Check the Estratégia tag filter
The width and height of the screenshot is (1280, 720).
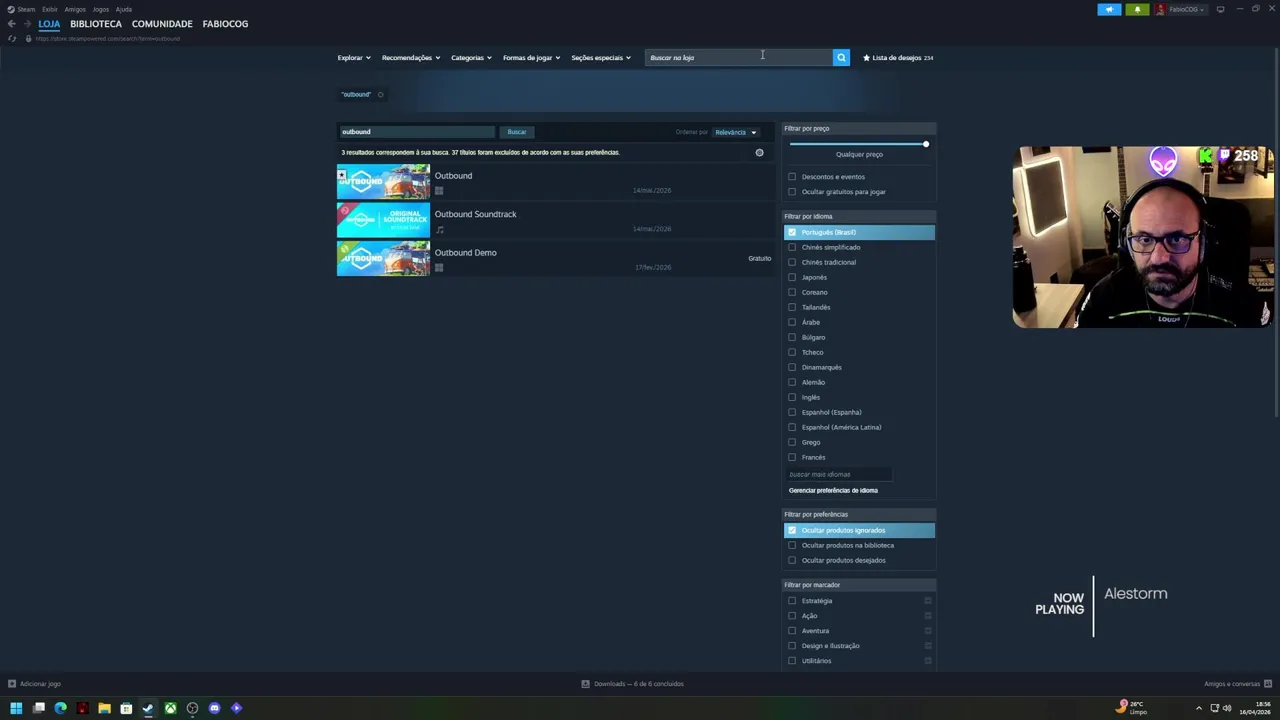pos(792,601)
